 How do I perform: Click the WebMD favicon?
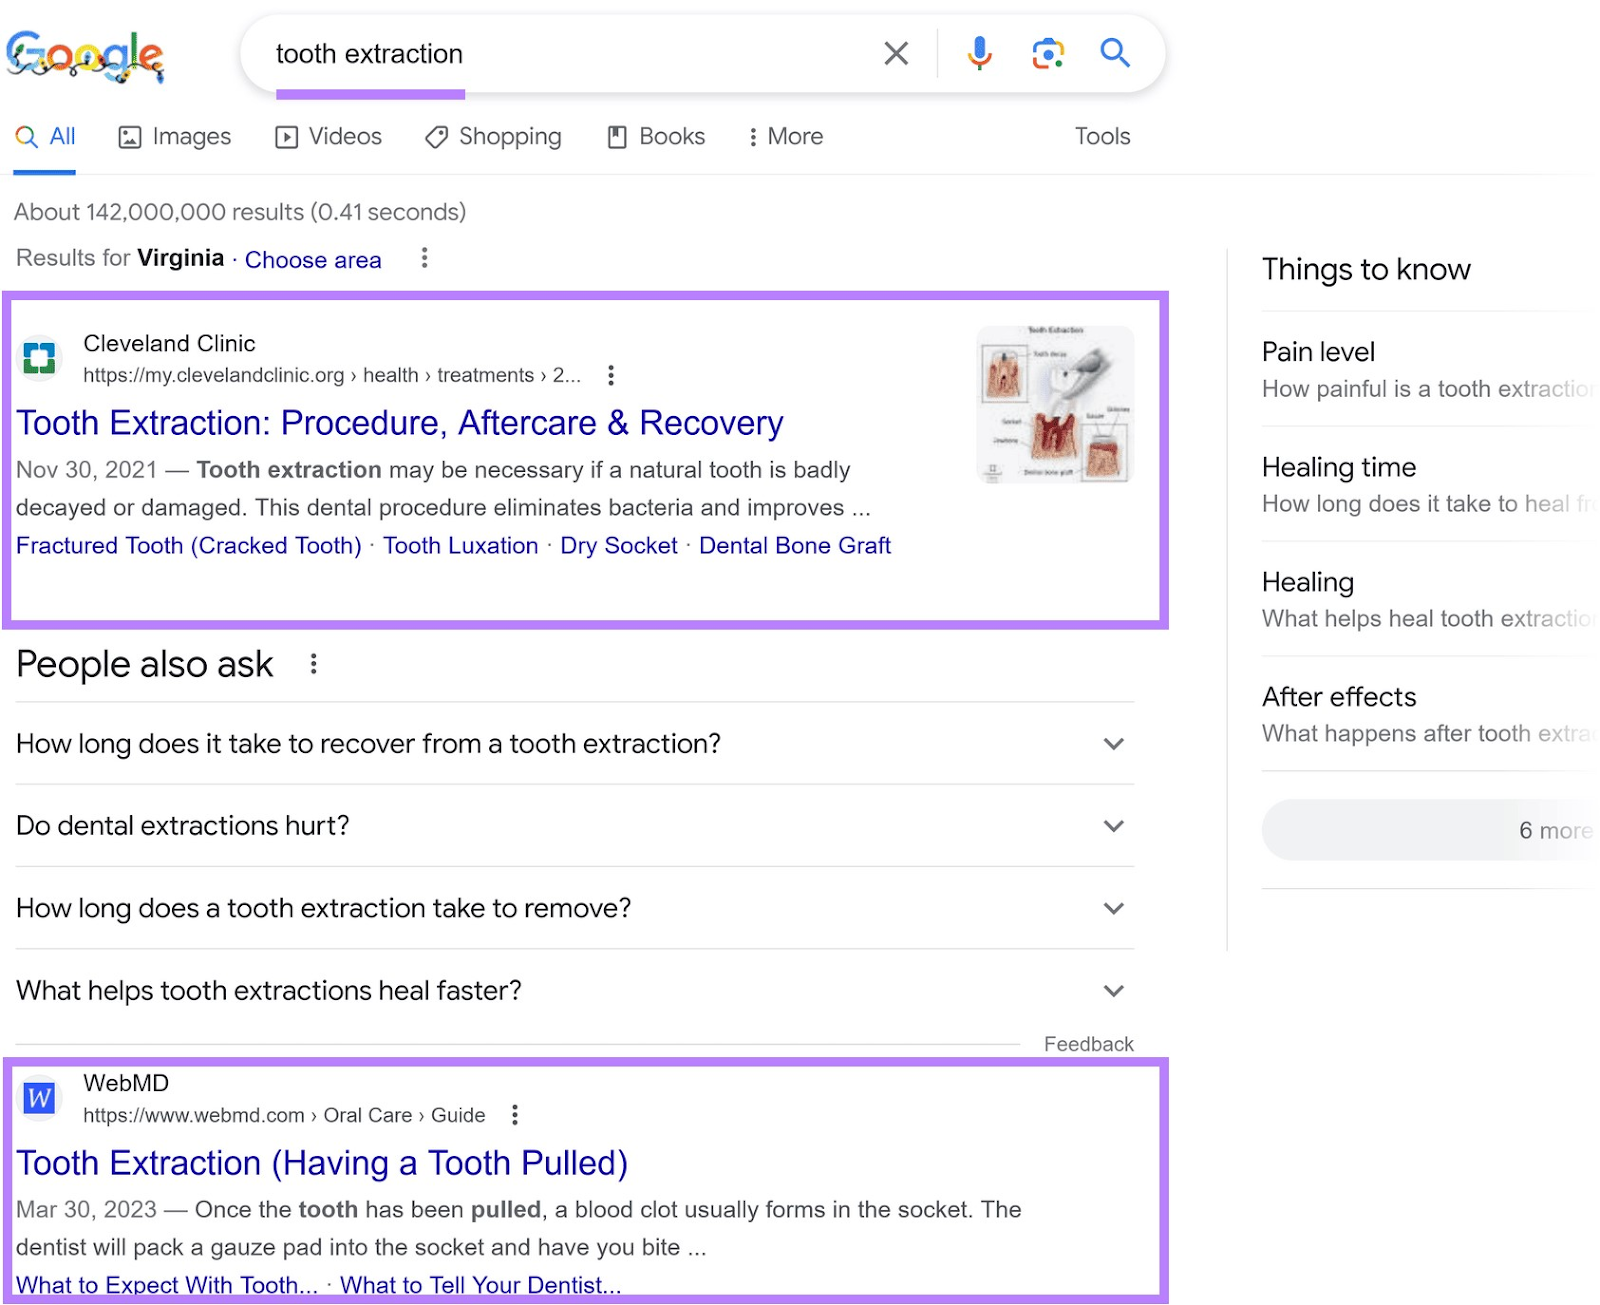pyautogui.click(x=39, y=1098)
